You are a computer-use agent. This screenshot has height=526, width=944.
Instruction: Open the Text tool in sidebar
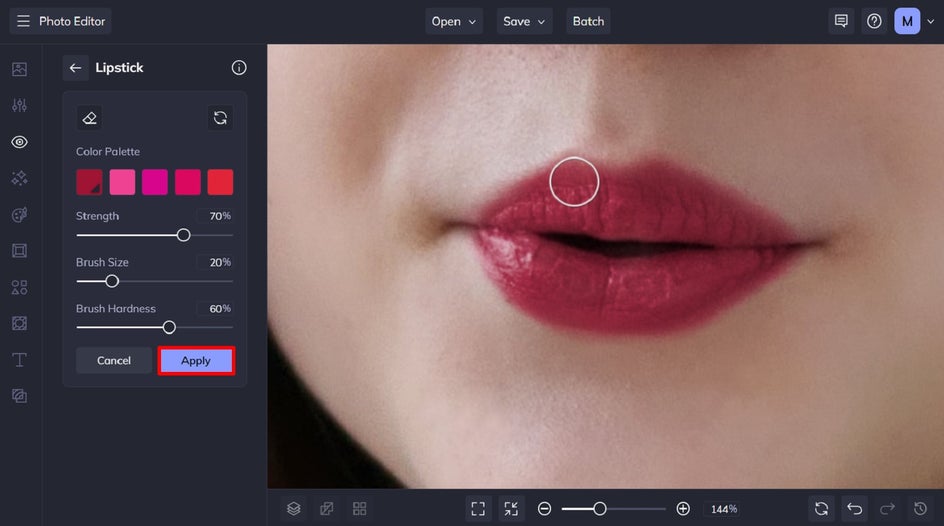19,359
